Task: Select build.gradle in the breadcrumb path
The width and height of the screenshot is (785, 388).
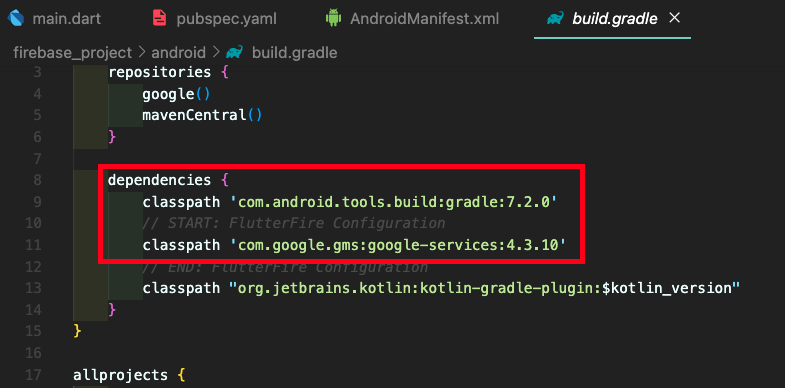Action: click(294, 53)
